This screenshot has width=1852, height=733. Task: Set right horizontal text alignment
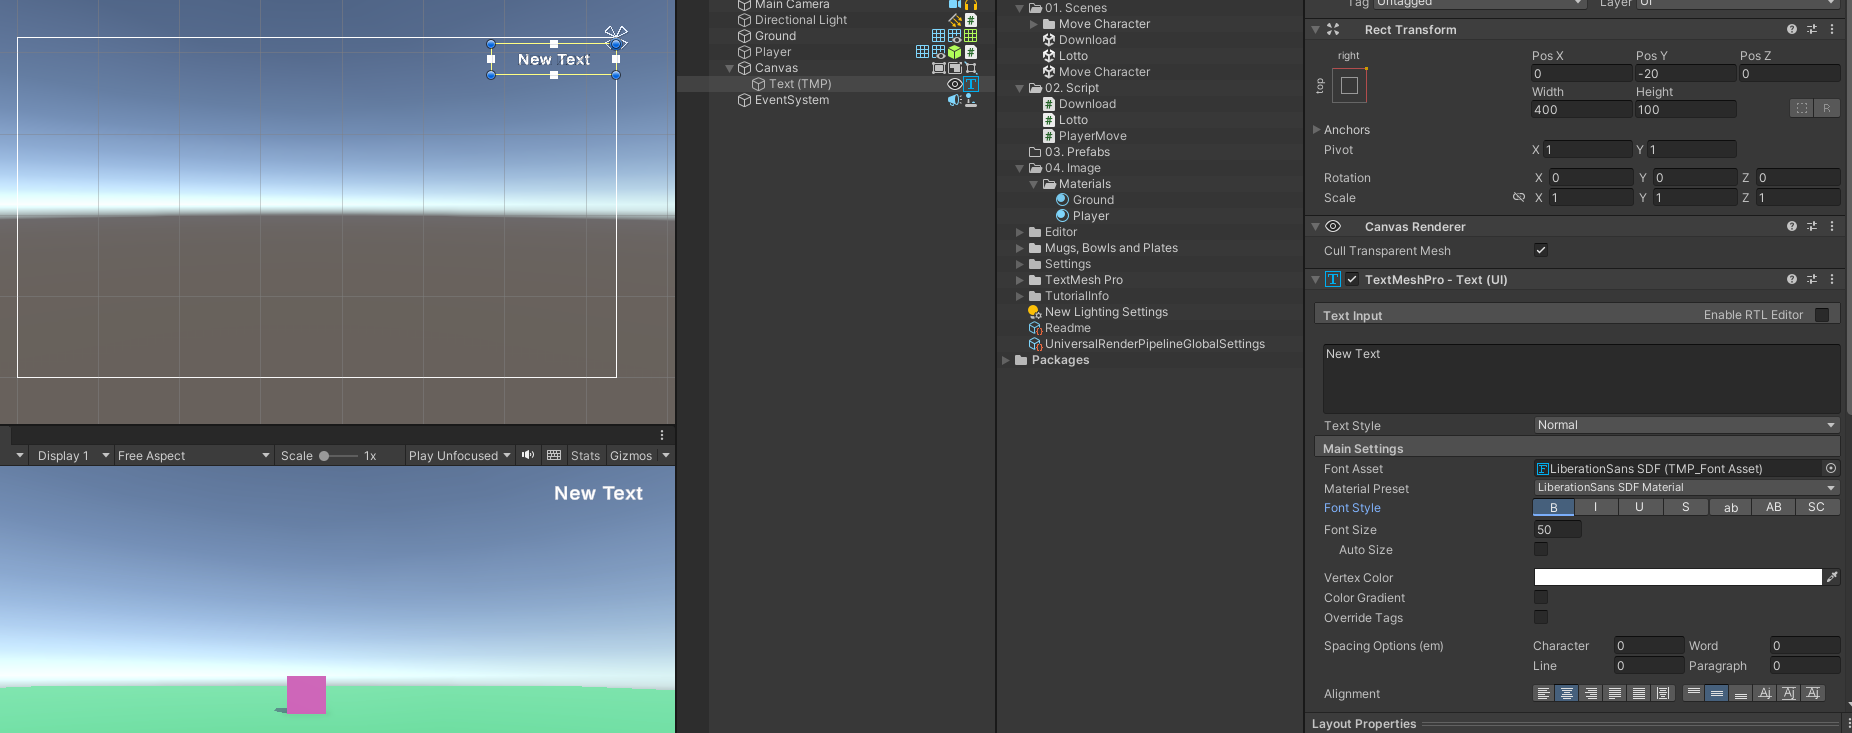1591,693
